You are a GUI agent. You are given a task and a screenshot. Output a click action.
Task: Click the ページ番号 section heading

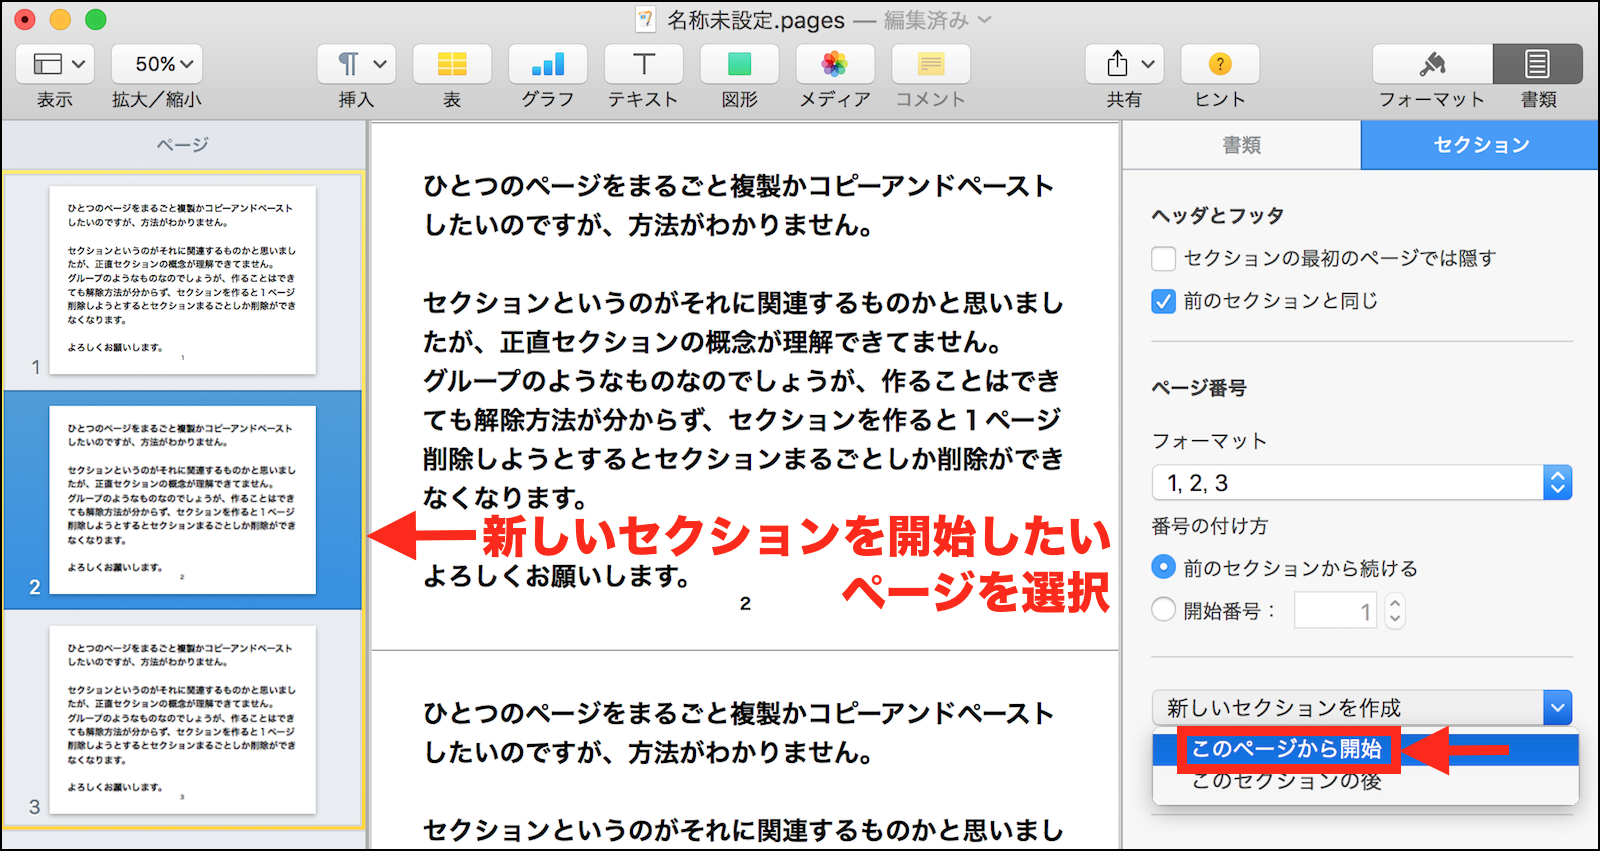1199,388
